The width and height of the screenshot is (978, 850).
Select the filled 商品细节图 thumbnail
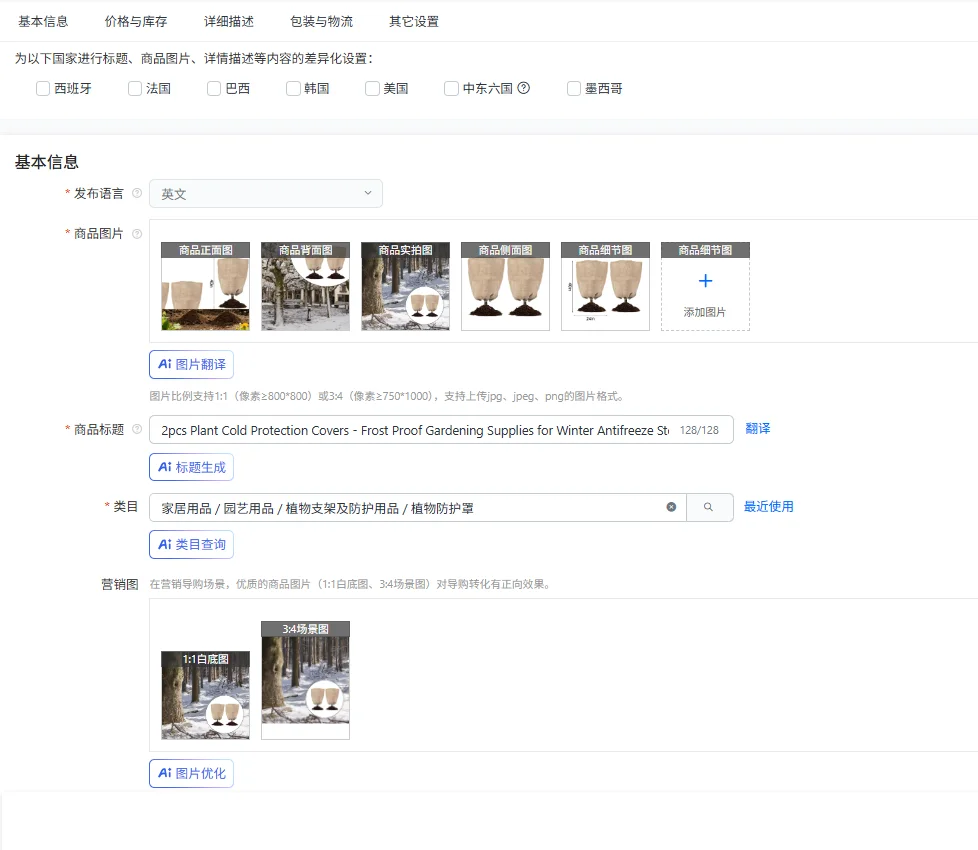(605, 286)
